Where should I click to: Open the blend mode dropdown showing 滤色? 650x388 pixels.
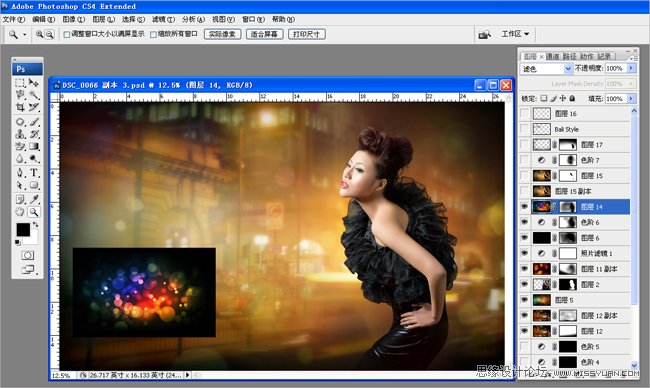pyautogui.click(x=546, y=68)
